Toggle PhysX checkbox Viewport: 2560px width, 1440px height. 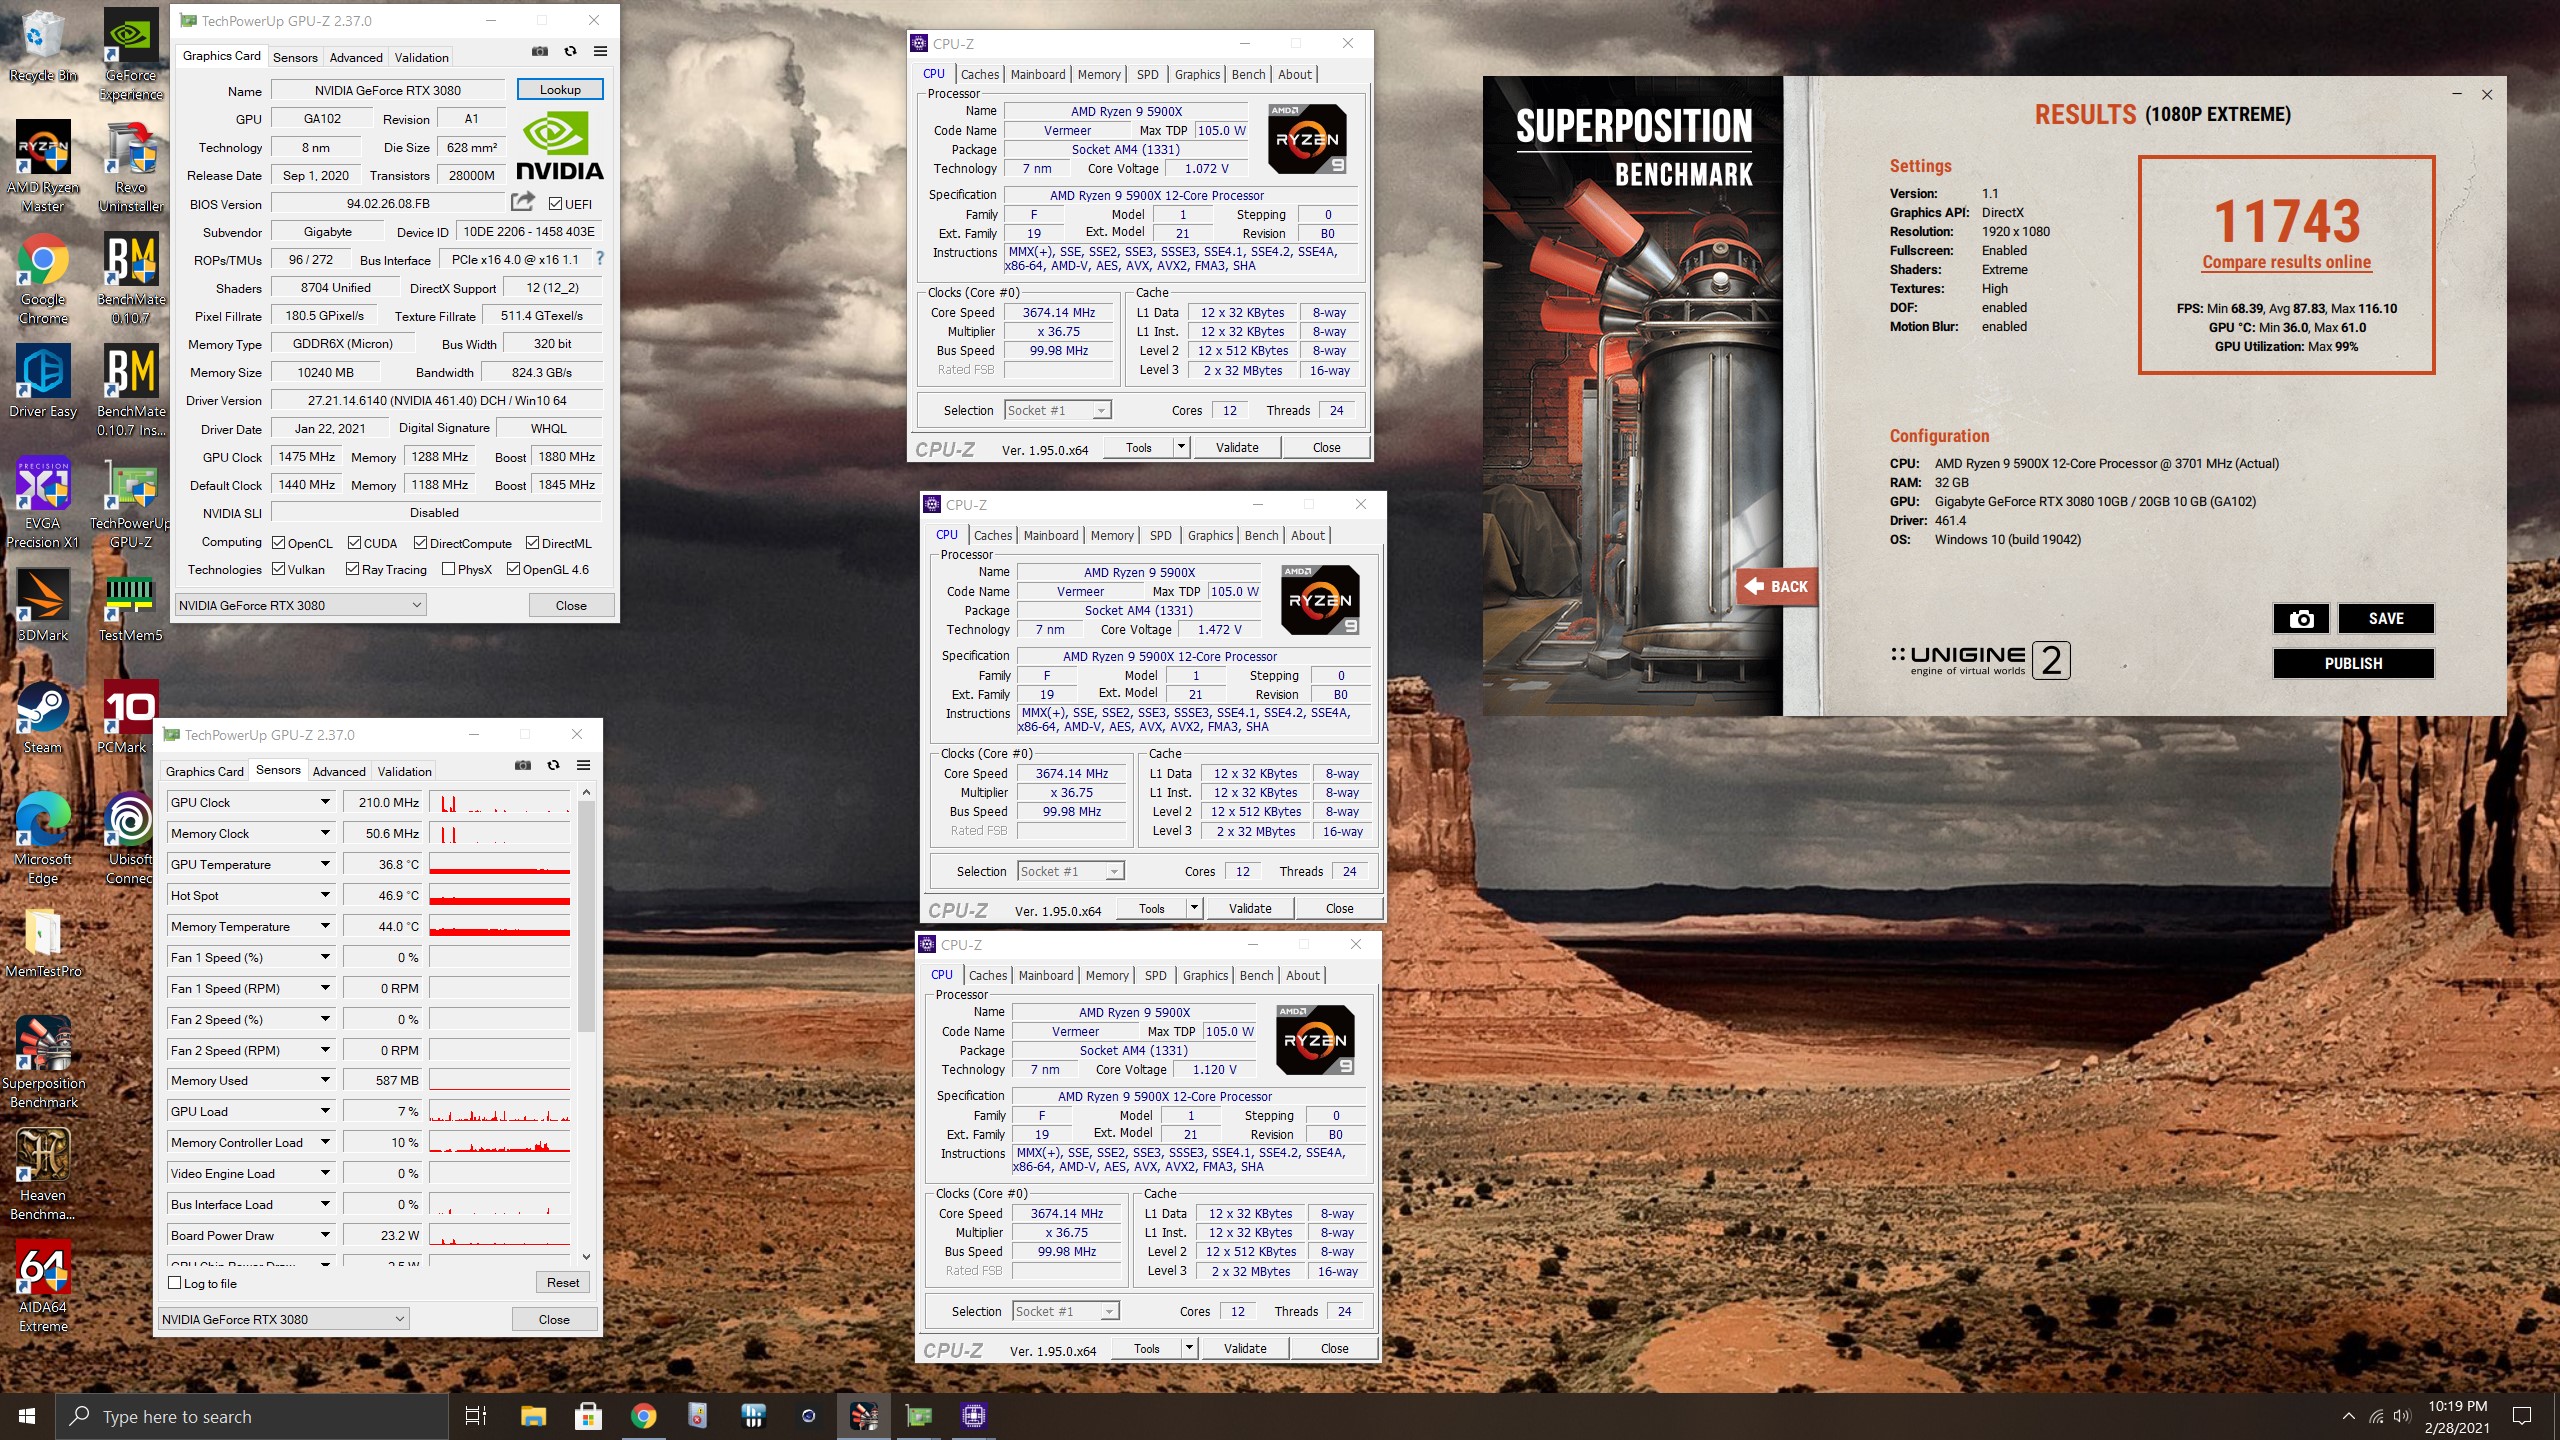point(448,569)
